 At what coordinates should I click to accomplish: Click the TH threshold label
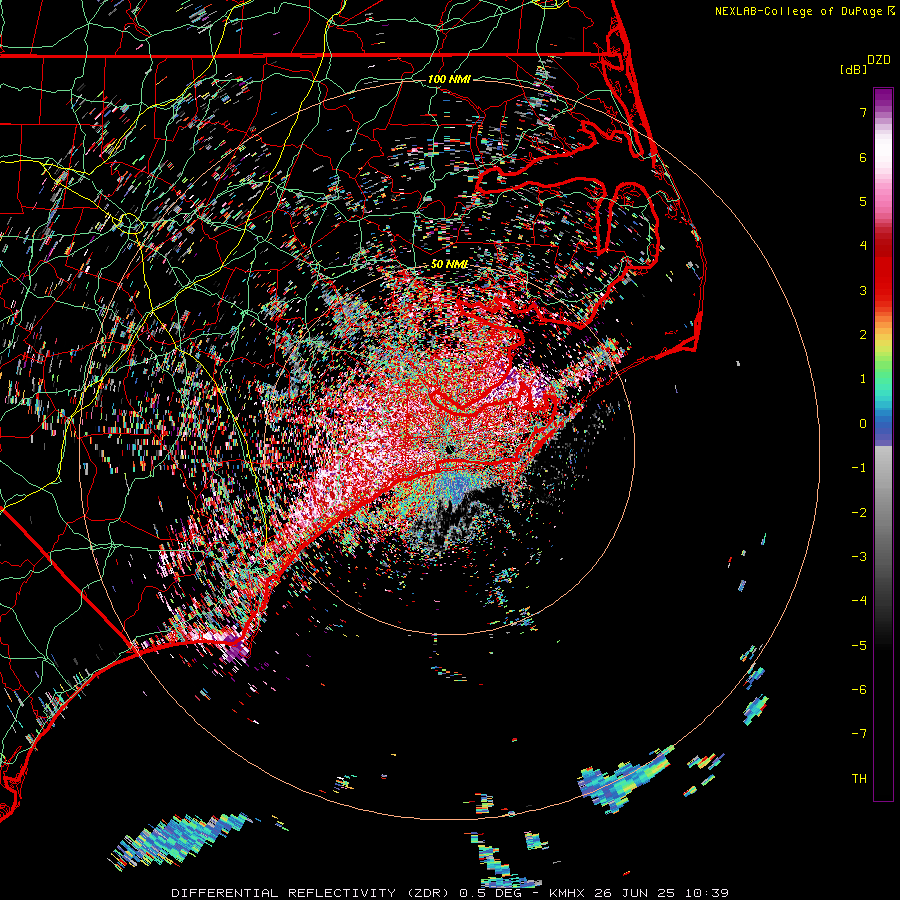[x=859, y=779]
